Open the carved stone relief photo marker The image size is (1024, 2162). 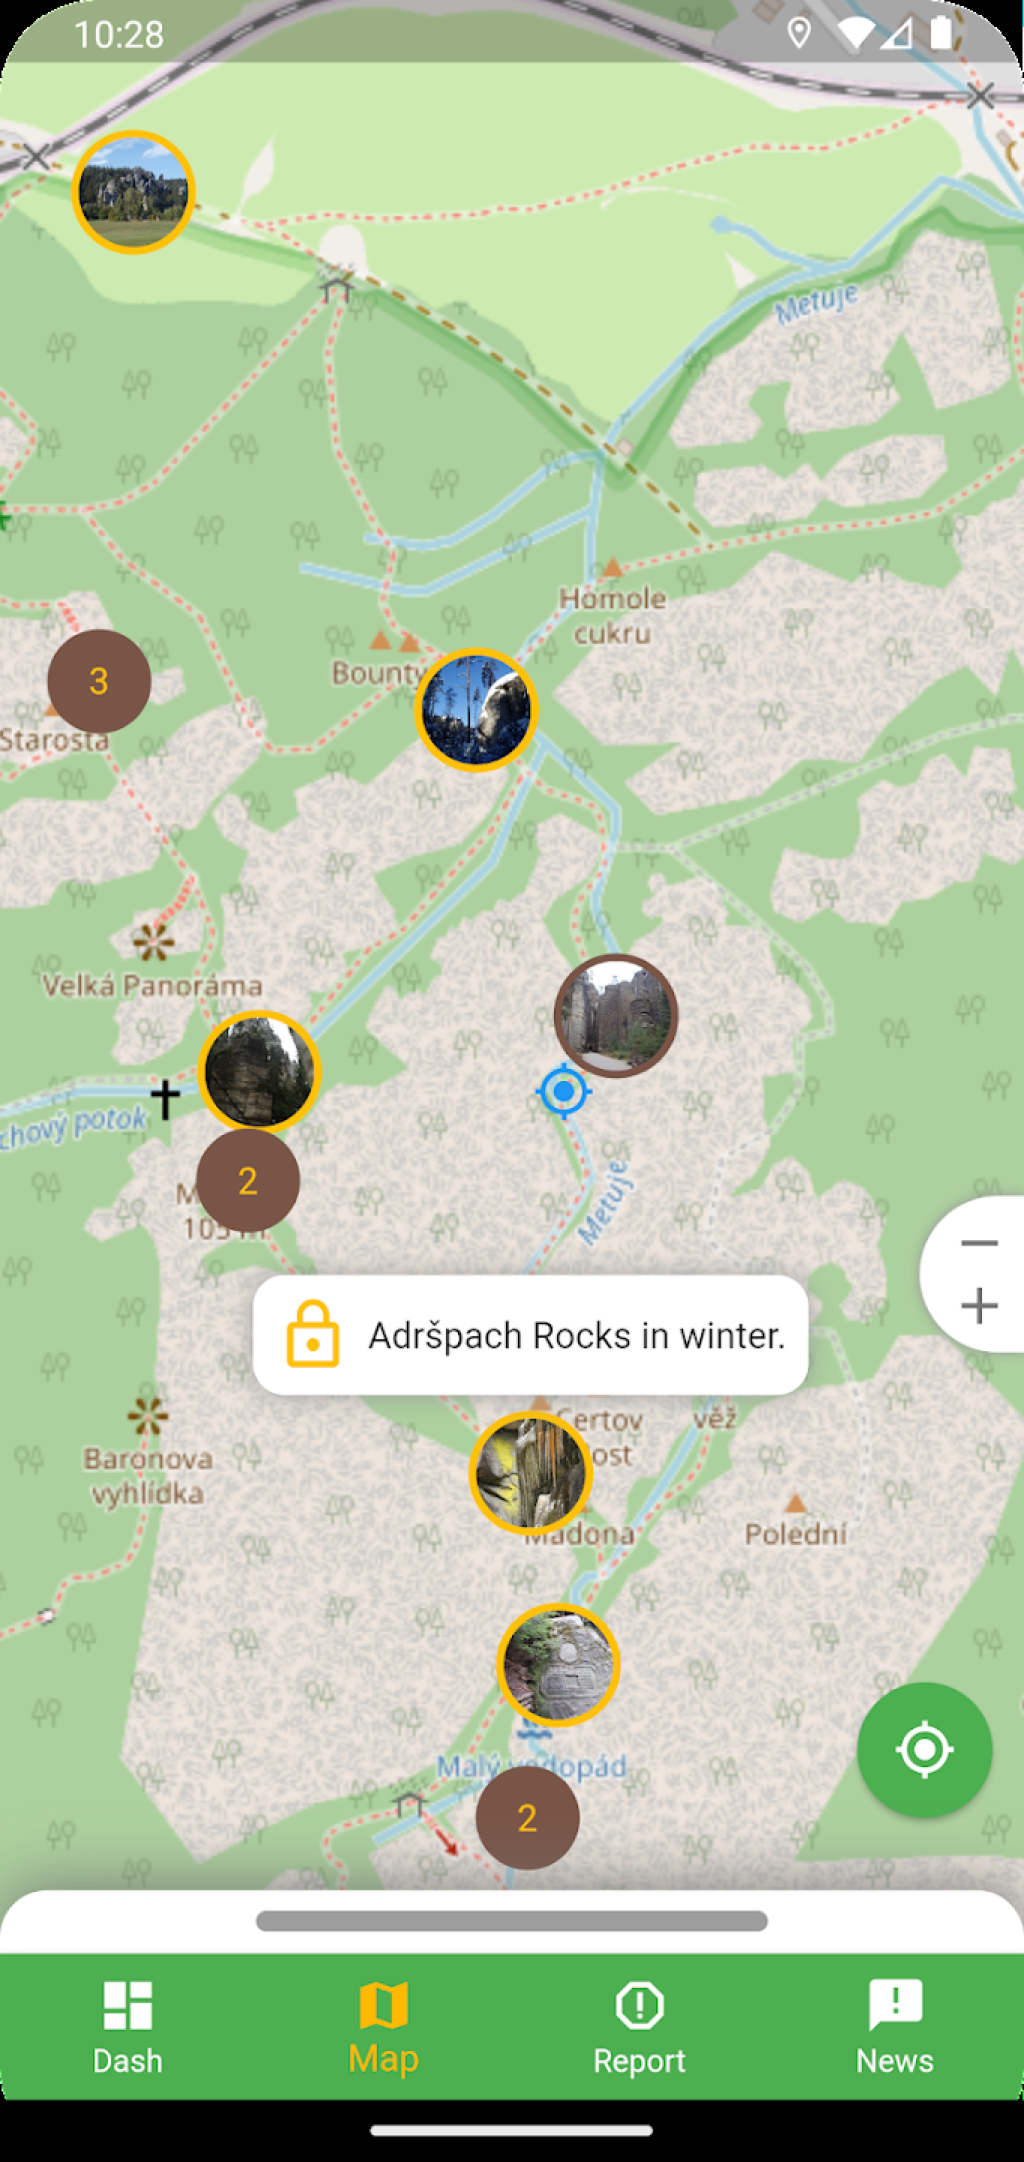(559, 1666)
